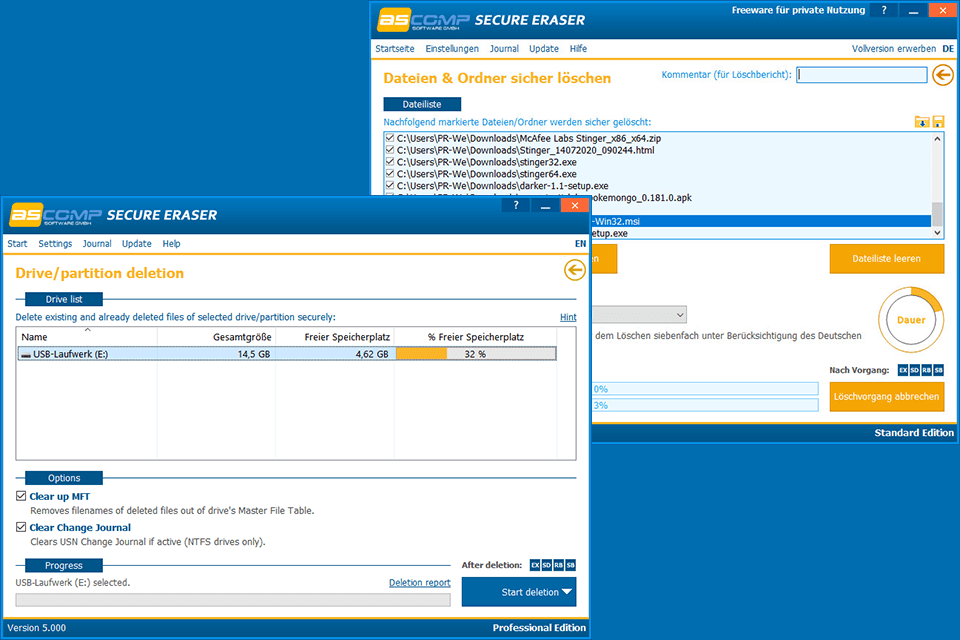The width and height of the screenshot is (960, 640).
Task: Uncheck stinger64.exe in the file list
Action: [x=390, y=173]
